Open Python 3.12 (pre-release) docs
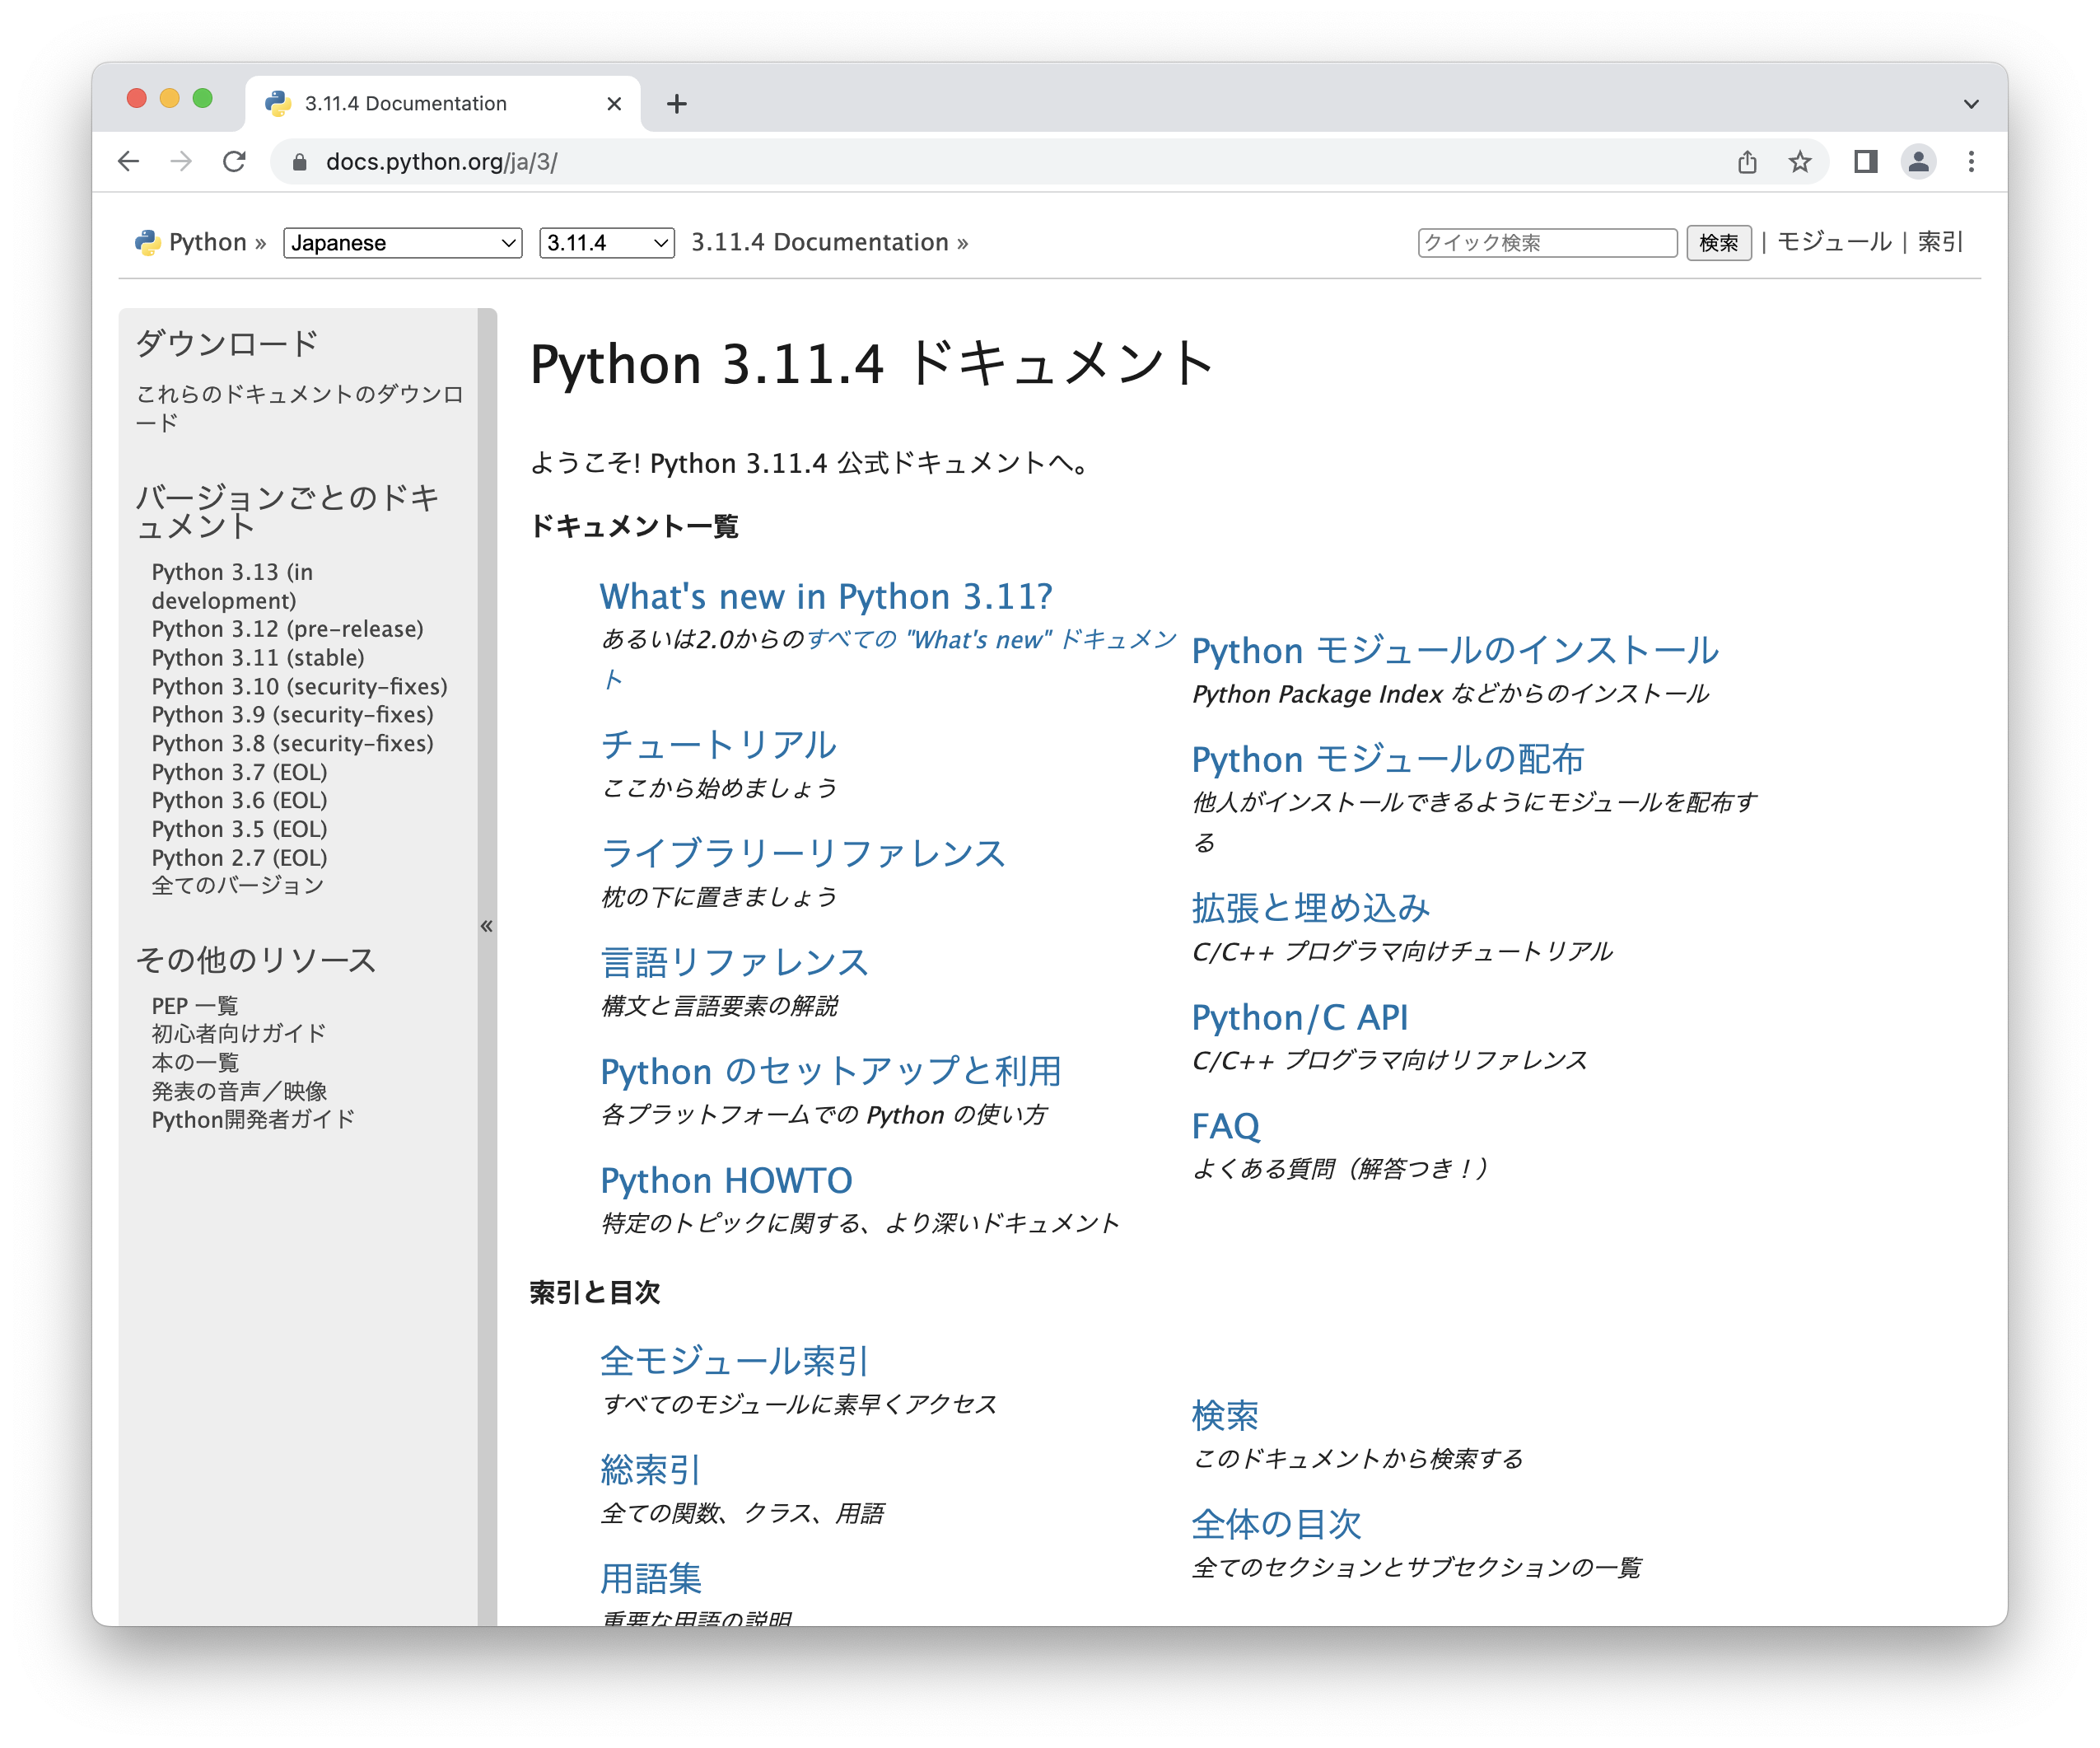Screen dimensions: 2100x1748 click(287, 629)
